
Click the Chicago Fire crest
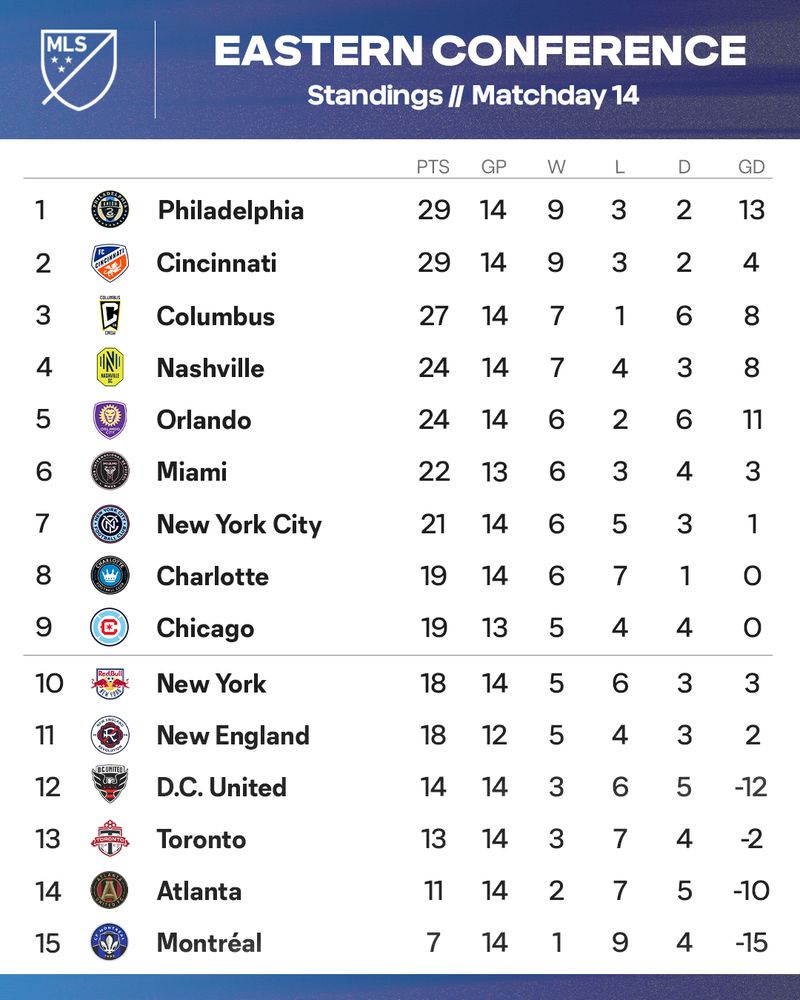point(110,628)
